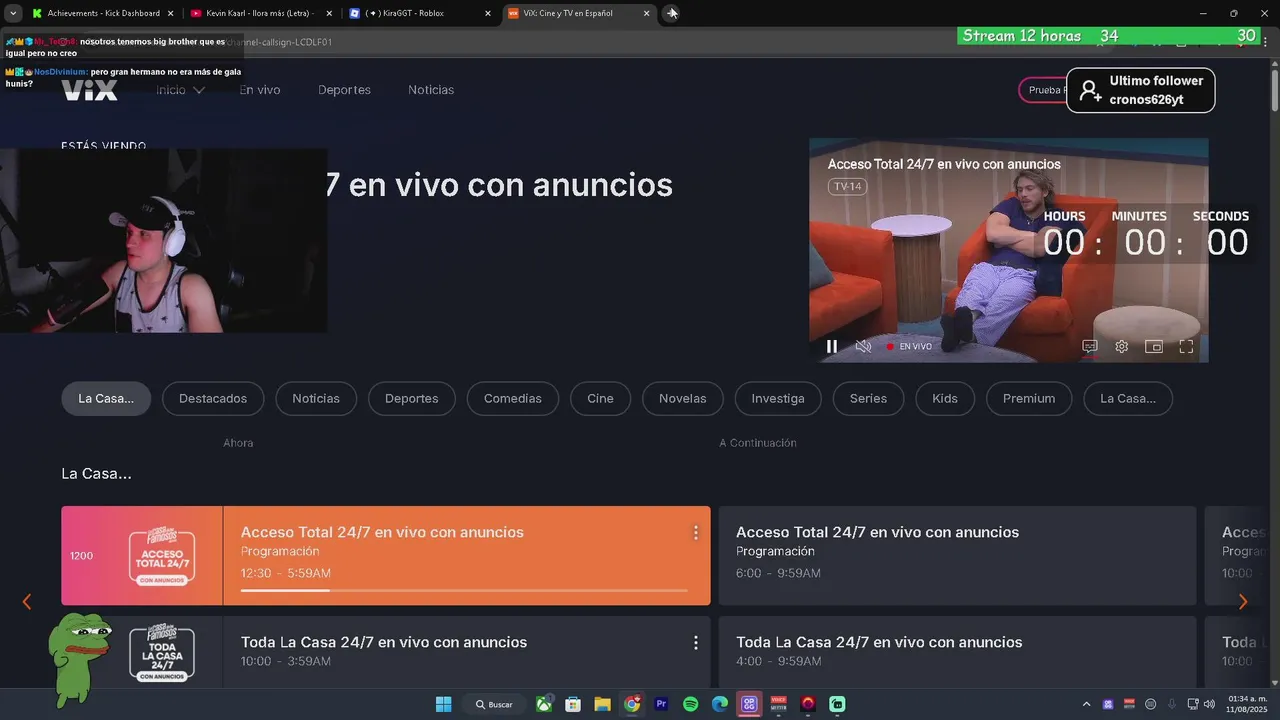This screenshot has height=720, width=1280.
Task: Select the Investiga category chip
Action: point(778,398)
